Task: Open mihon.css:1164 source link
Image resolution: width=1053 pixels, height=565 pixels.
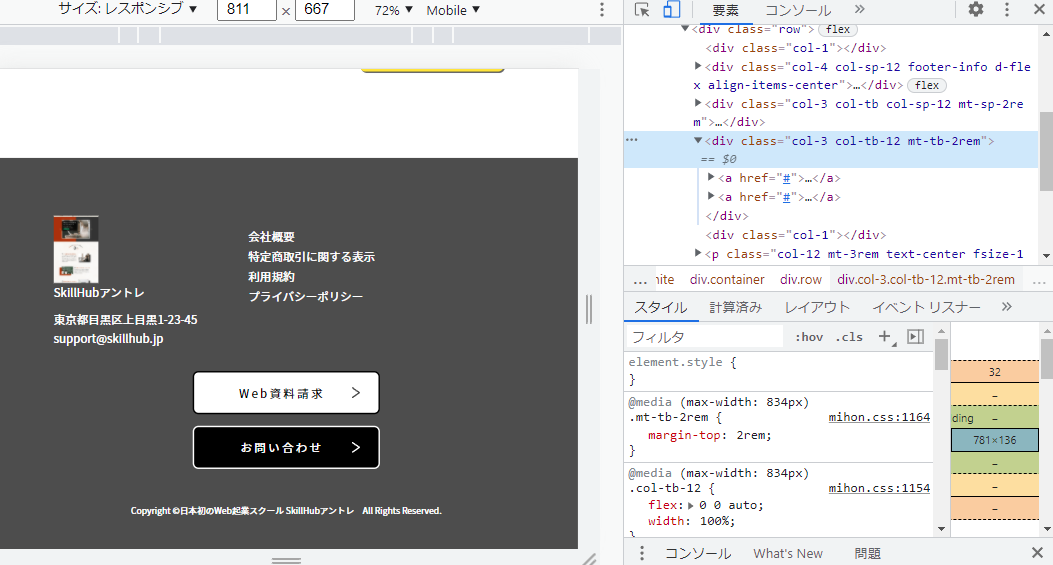Action: coord(879,417)
